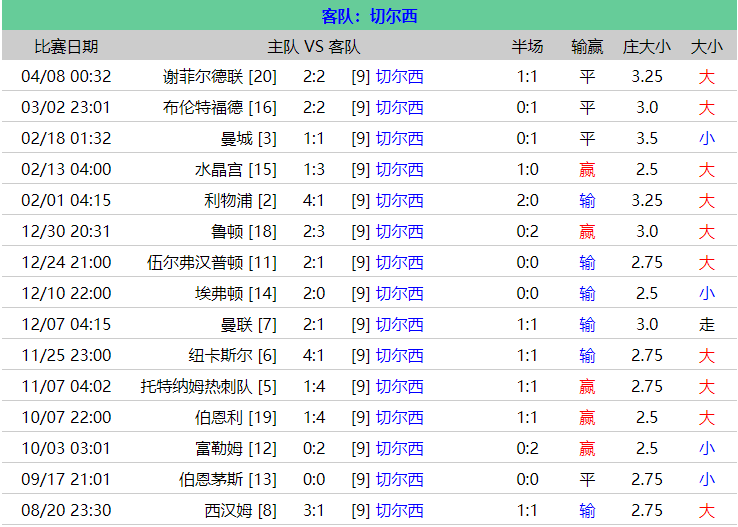Open the 切尔西 link in the 纽卡斯尔 row
Image resolution: width=738 pixels, height=527 pixels.
click(x=399, y=355)
